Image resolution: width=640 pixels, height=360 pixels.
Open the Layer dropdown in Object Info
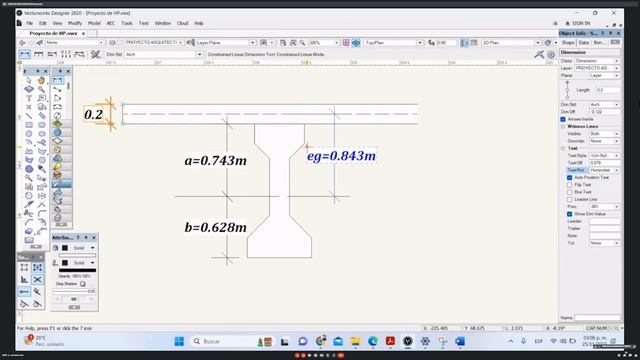[x=597, y=68]
